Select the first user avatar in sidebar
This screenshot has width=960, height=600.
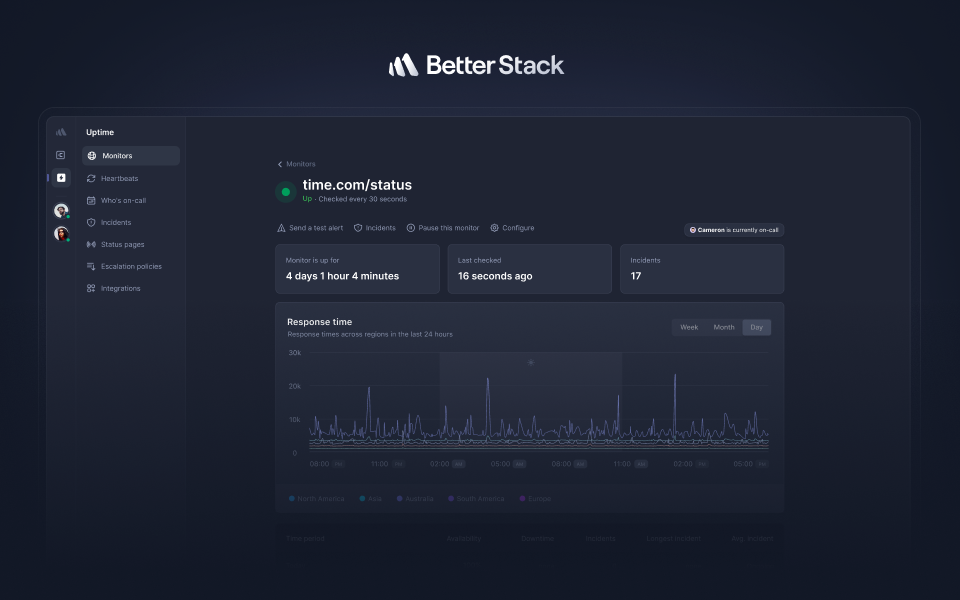[x=61, y=211]
